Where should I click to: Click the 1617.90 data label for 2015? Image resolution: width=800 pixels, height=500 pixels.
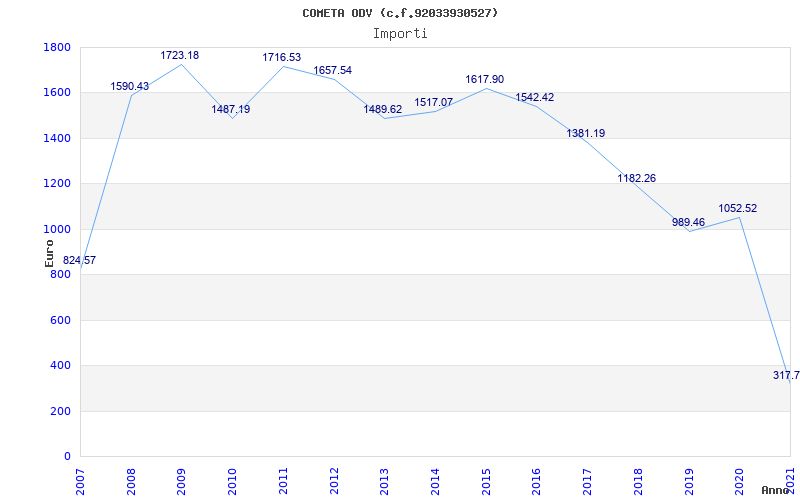pos(485,80)
